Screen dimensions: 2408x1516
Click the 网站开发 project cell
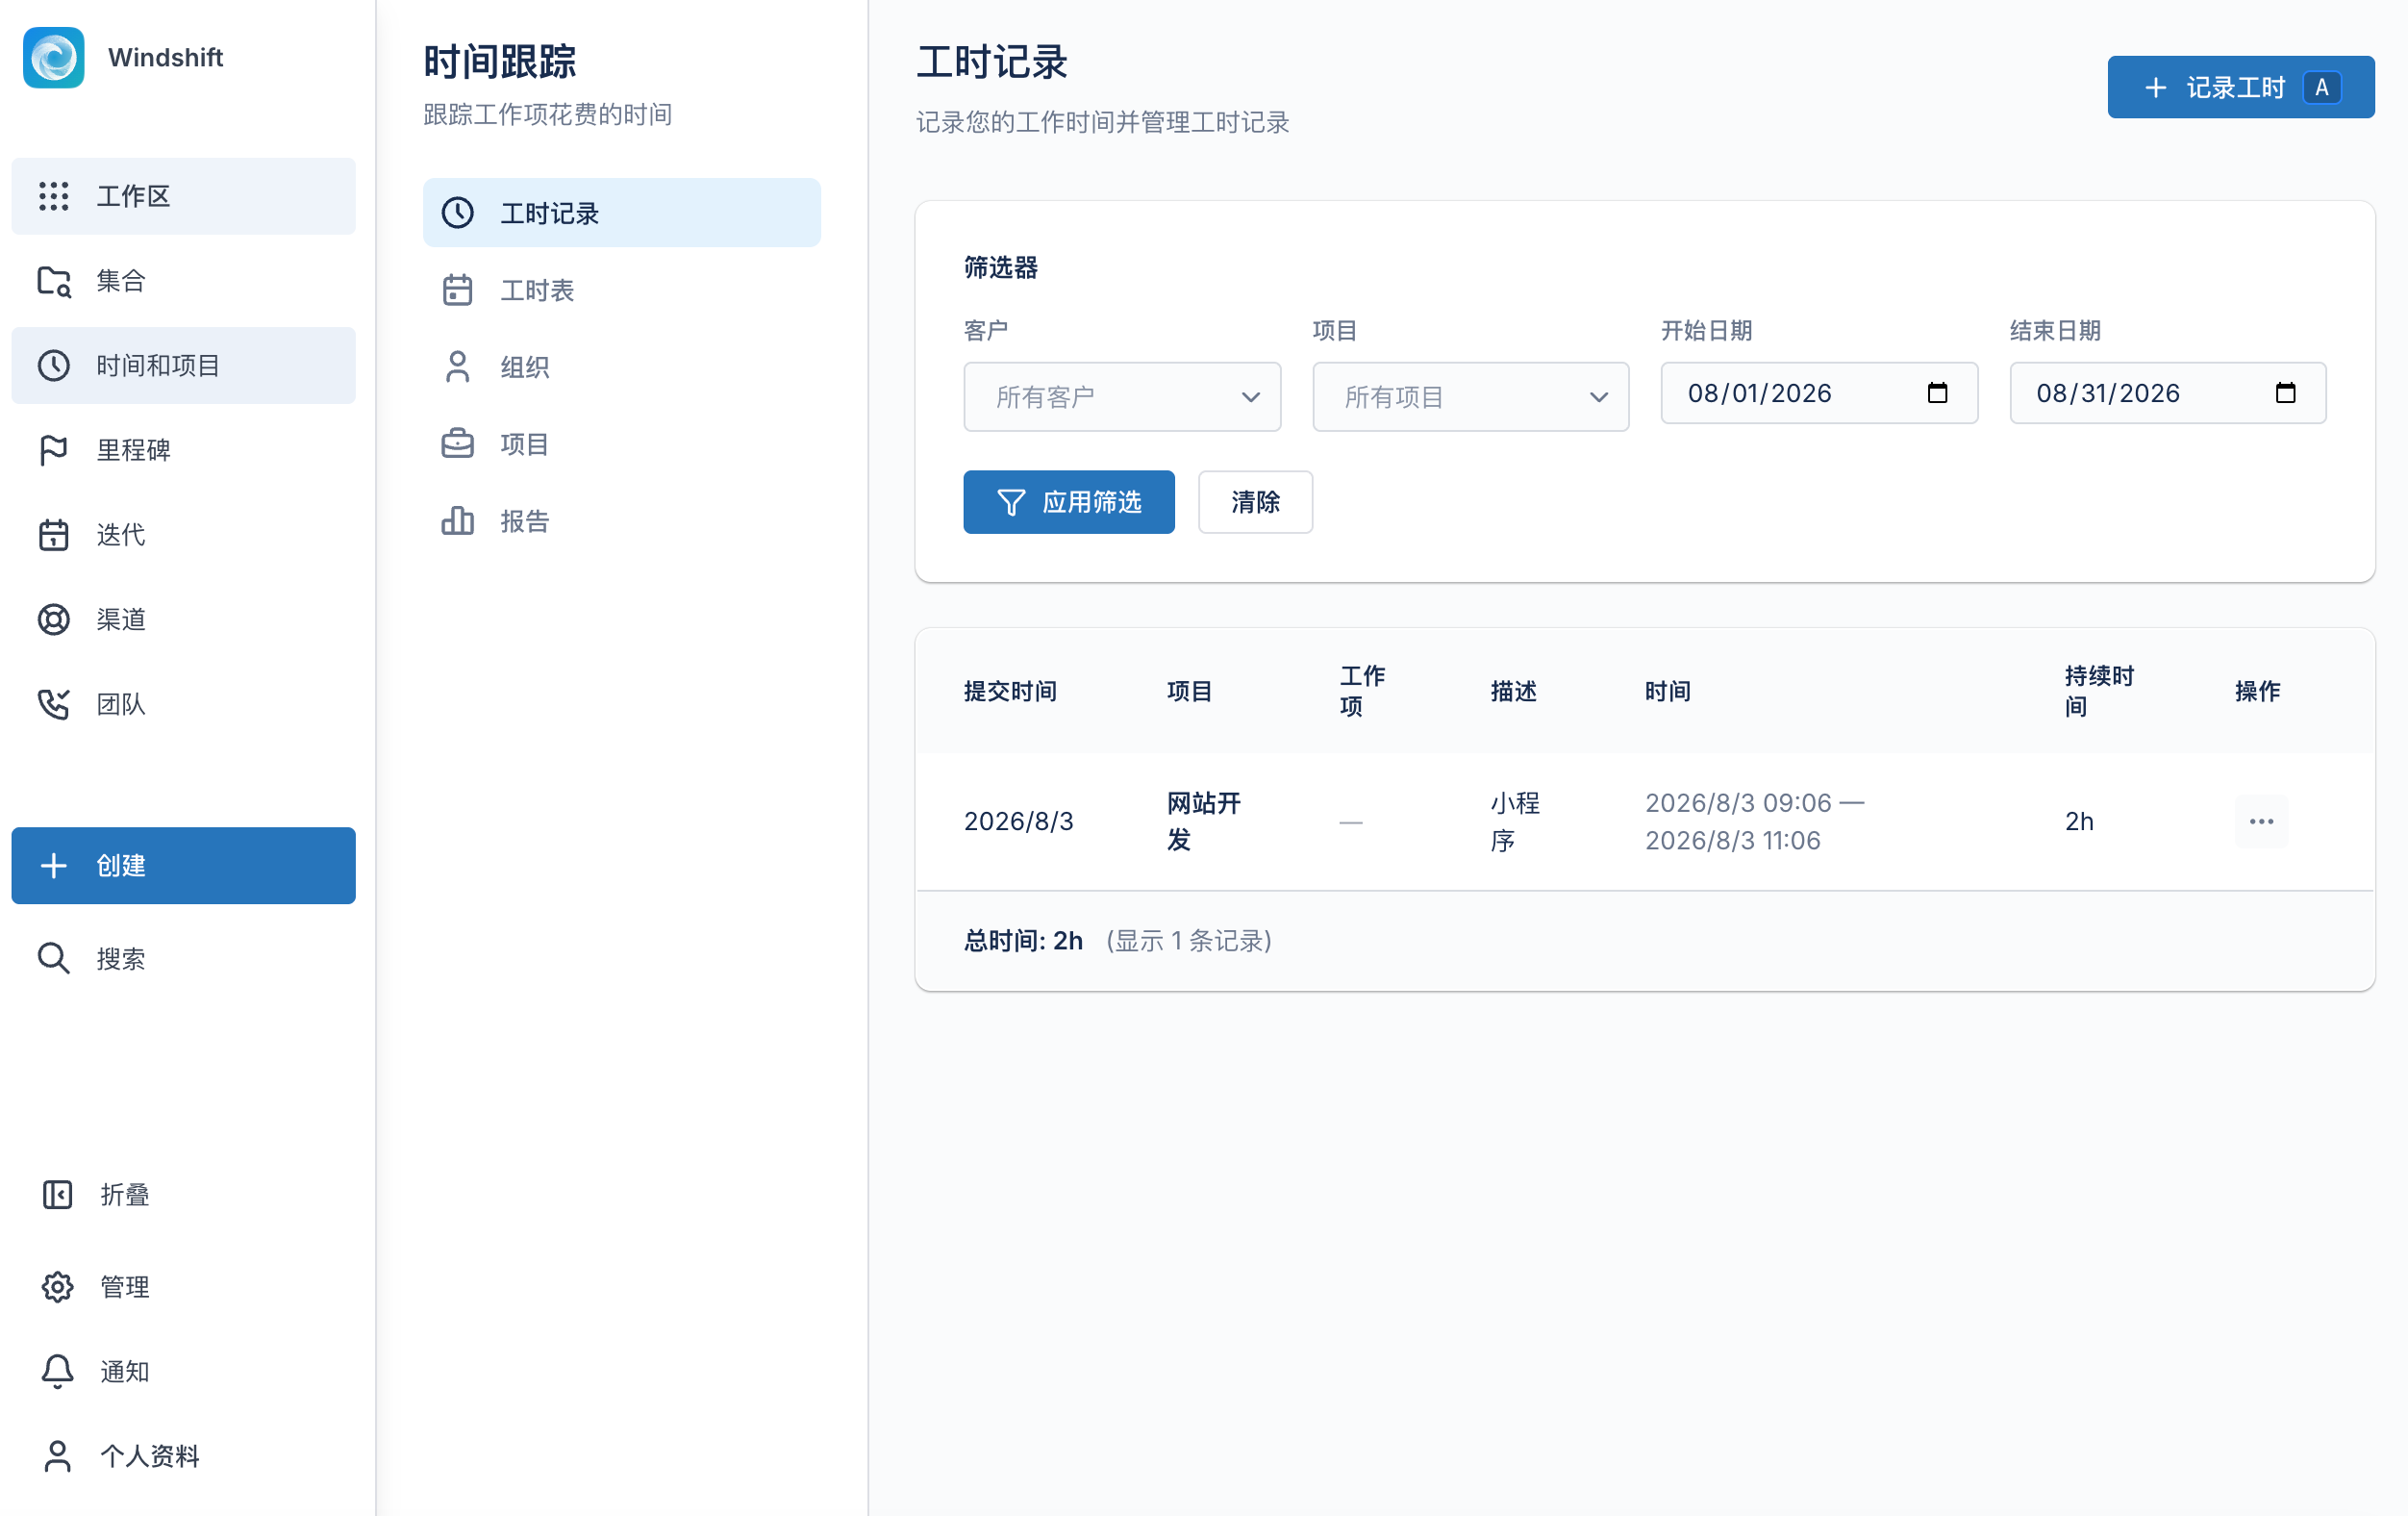click(1204, 822)
